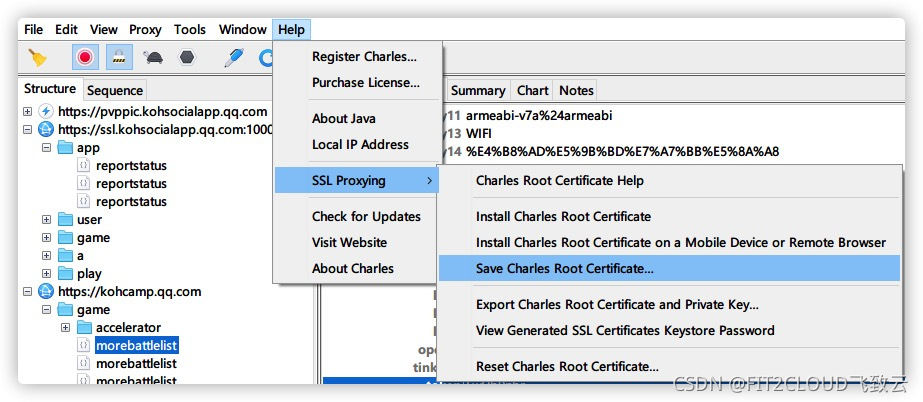This screenshot has height=402, width=923.
Task: Switch to the Sequence tab
Action: (x=115, y=90)
